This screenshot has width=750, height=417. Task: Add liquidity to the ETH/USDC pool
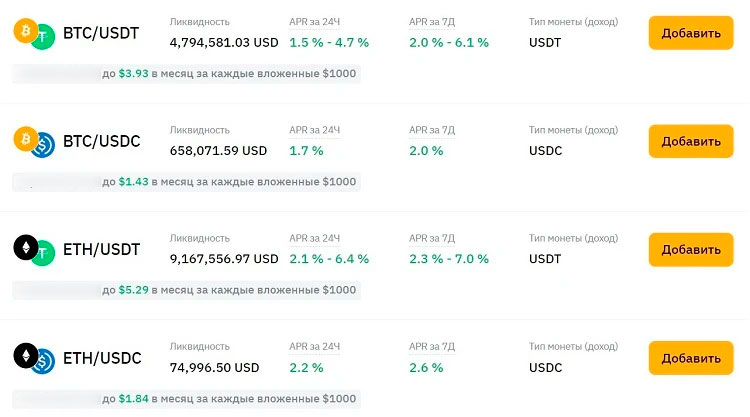pyautogui.click(x=691, y=358)
